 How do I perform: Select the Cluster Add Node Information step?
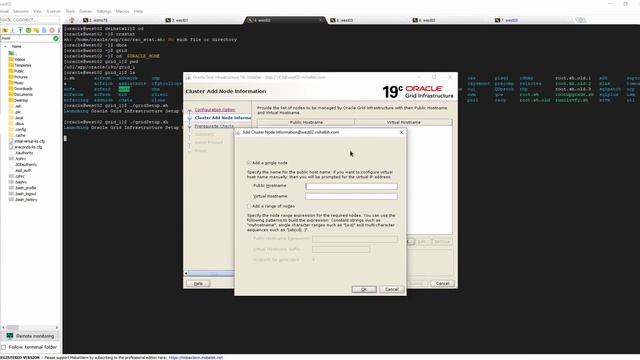223,118
